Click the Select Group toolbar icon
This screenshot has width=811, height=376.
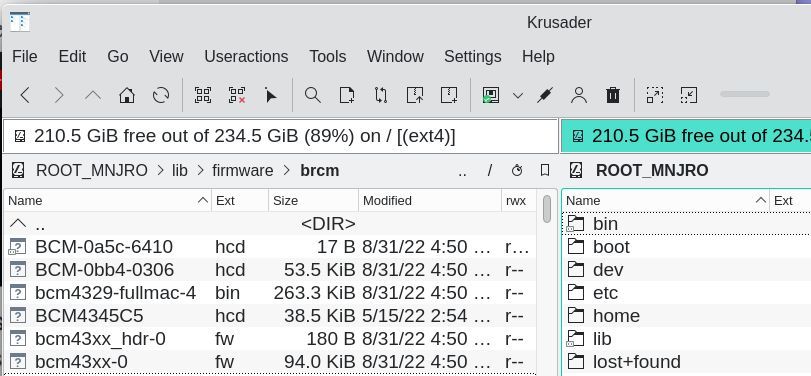pos(203,95)
